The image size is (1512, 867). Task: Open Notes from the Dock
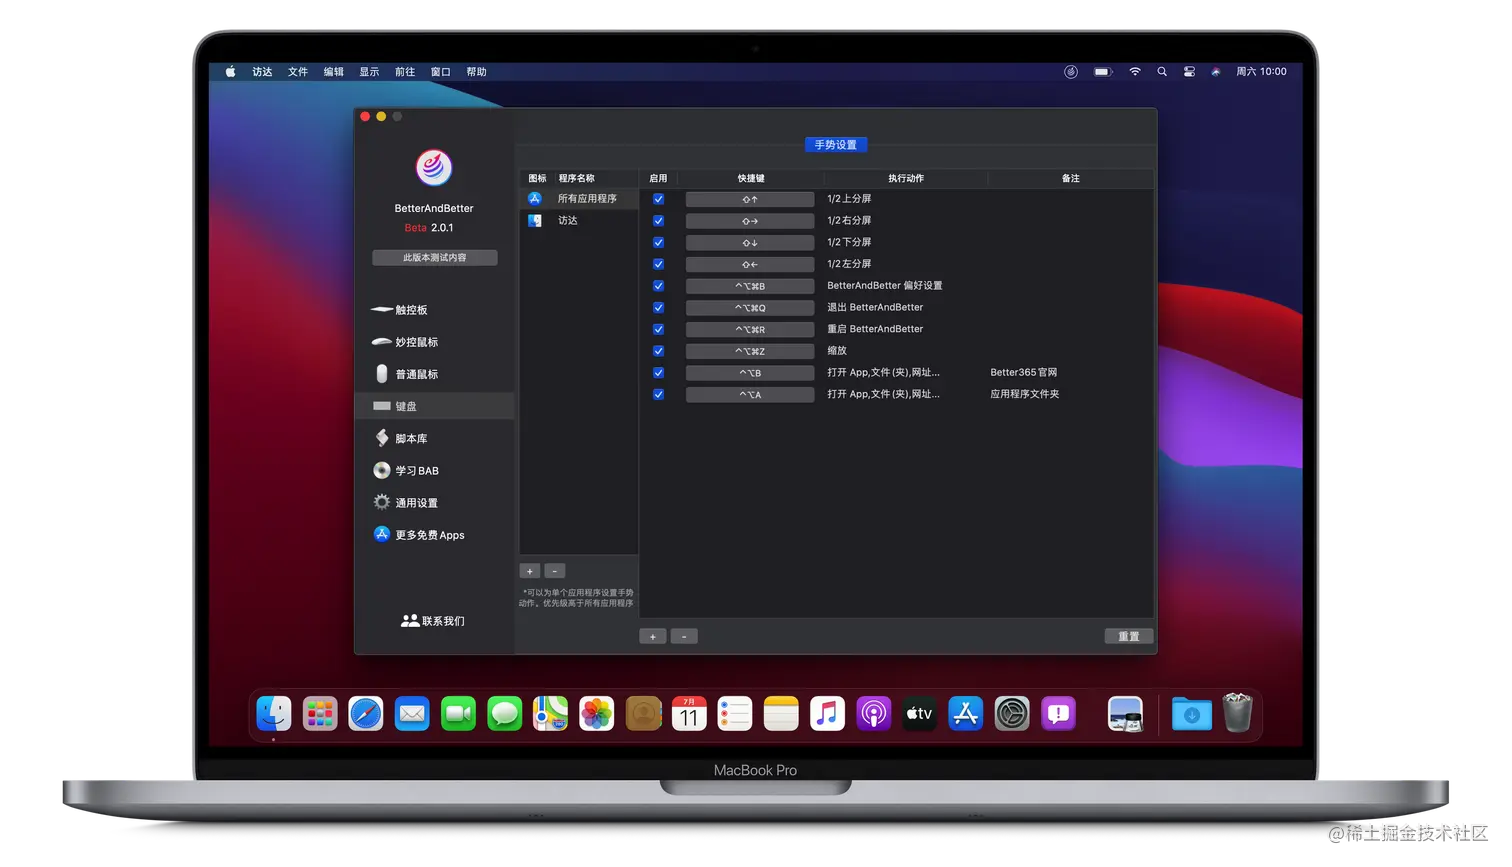click(x=781, y=714)
